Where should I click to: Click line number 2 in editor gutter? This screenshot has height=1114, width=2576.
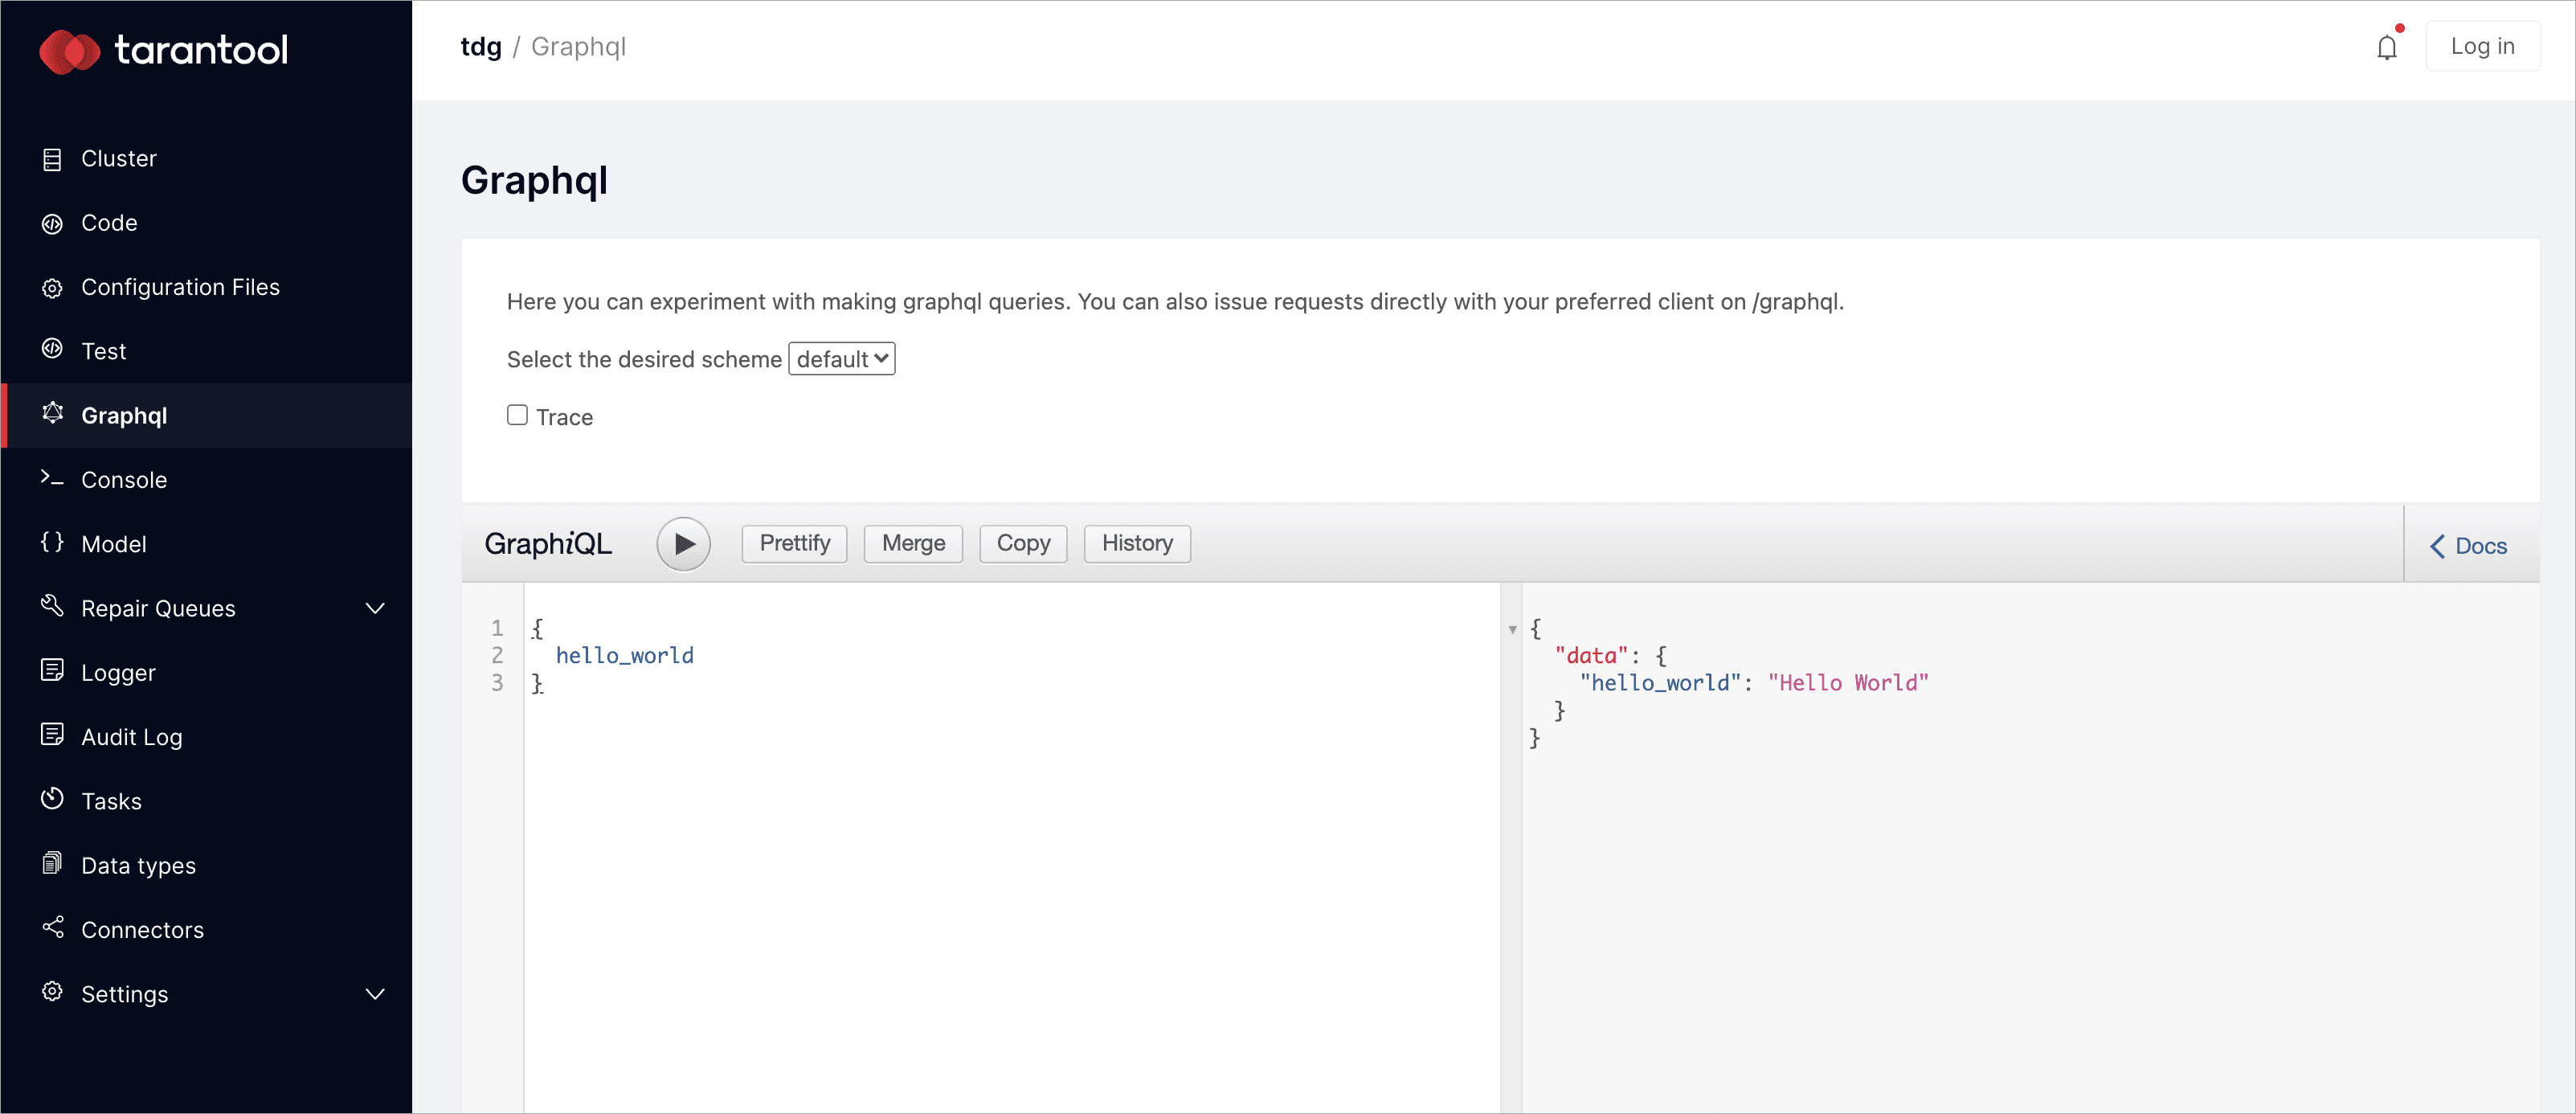497,656
